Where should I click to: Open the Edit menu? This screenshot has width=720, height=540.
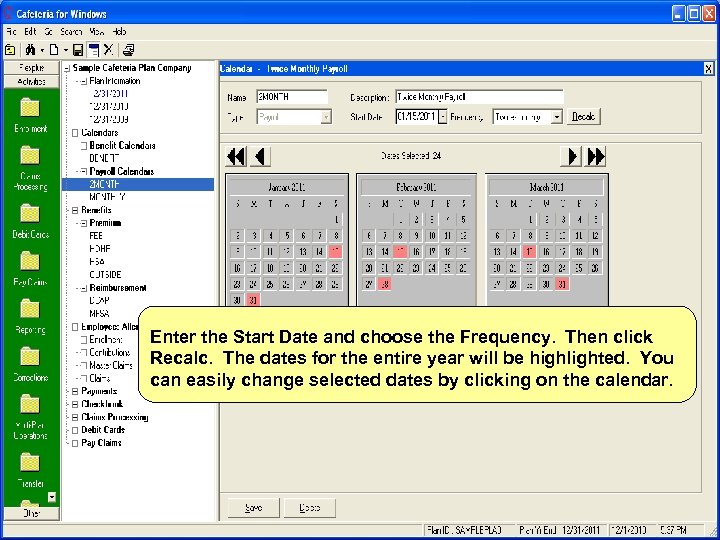30,32
